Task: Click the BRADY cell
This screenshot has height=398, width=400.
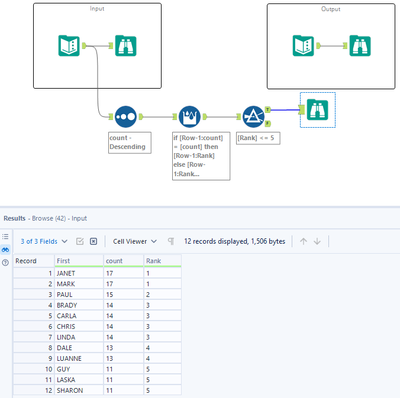Action: [79, 305]
